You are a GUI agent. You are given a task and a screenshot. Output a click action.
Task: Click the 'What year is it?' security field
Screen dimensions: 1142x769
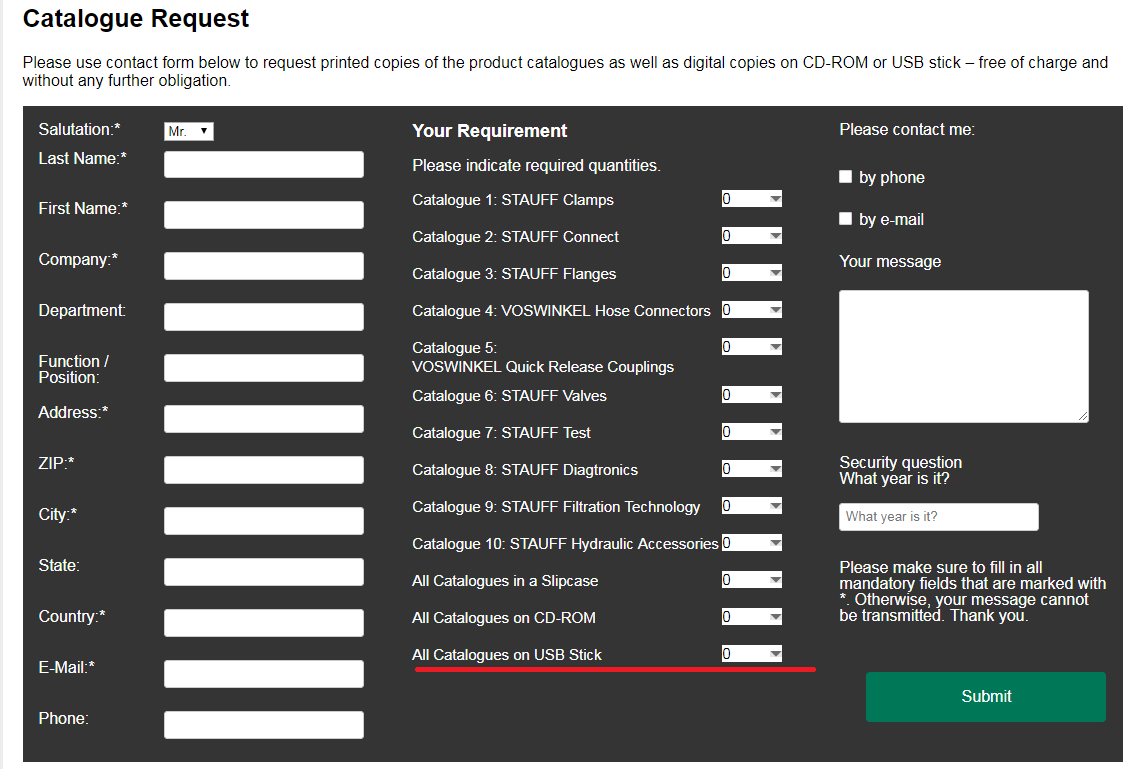939,516
